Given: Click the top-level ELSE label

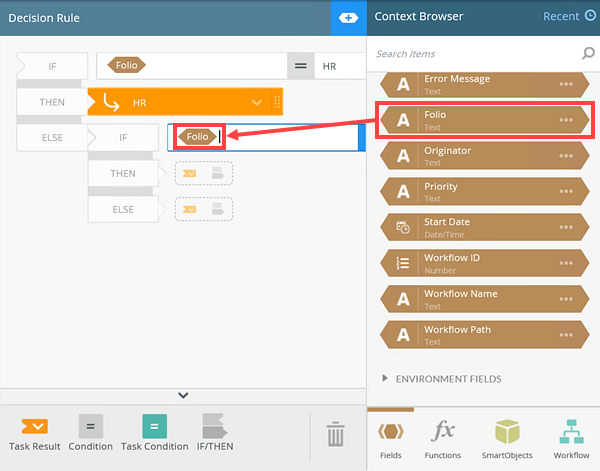Looking at the screenshot, I should 52,138.
